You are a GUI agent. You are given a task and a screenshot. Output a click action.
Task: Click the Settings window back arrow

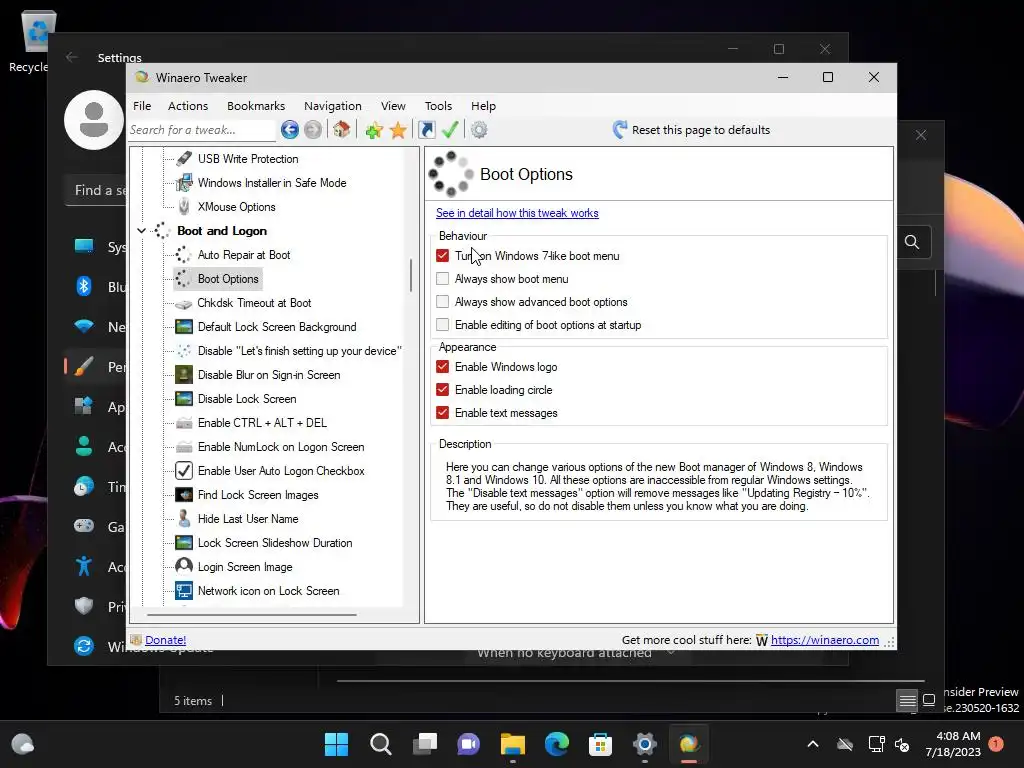point(72,57)
